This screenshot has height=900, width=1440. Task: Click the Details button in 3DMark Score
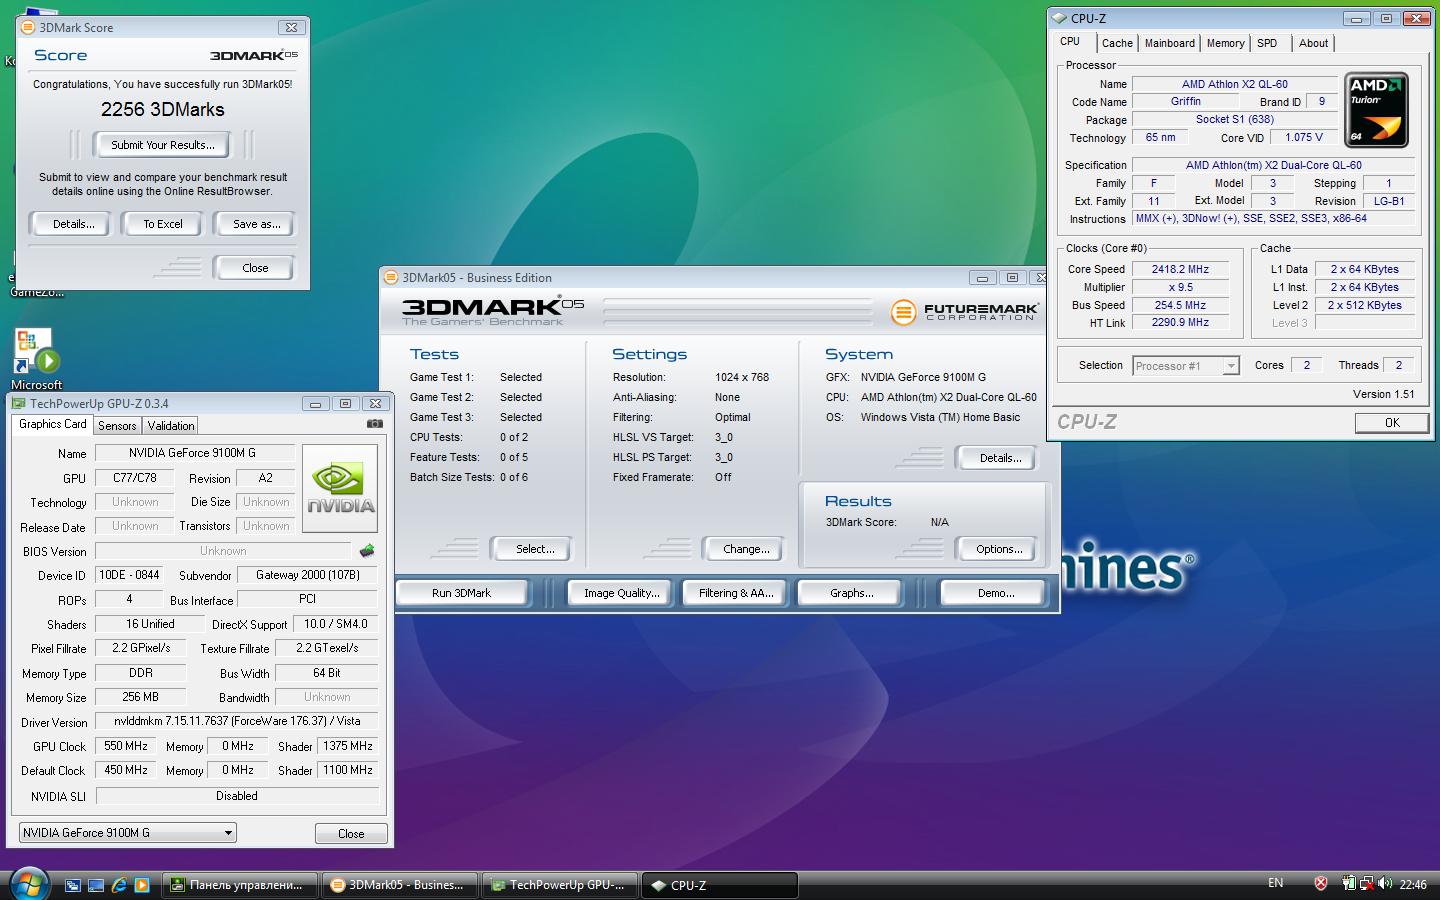click(73, 224)
